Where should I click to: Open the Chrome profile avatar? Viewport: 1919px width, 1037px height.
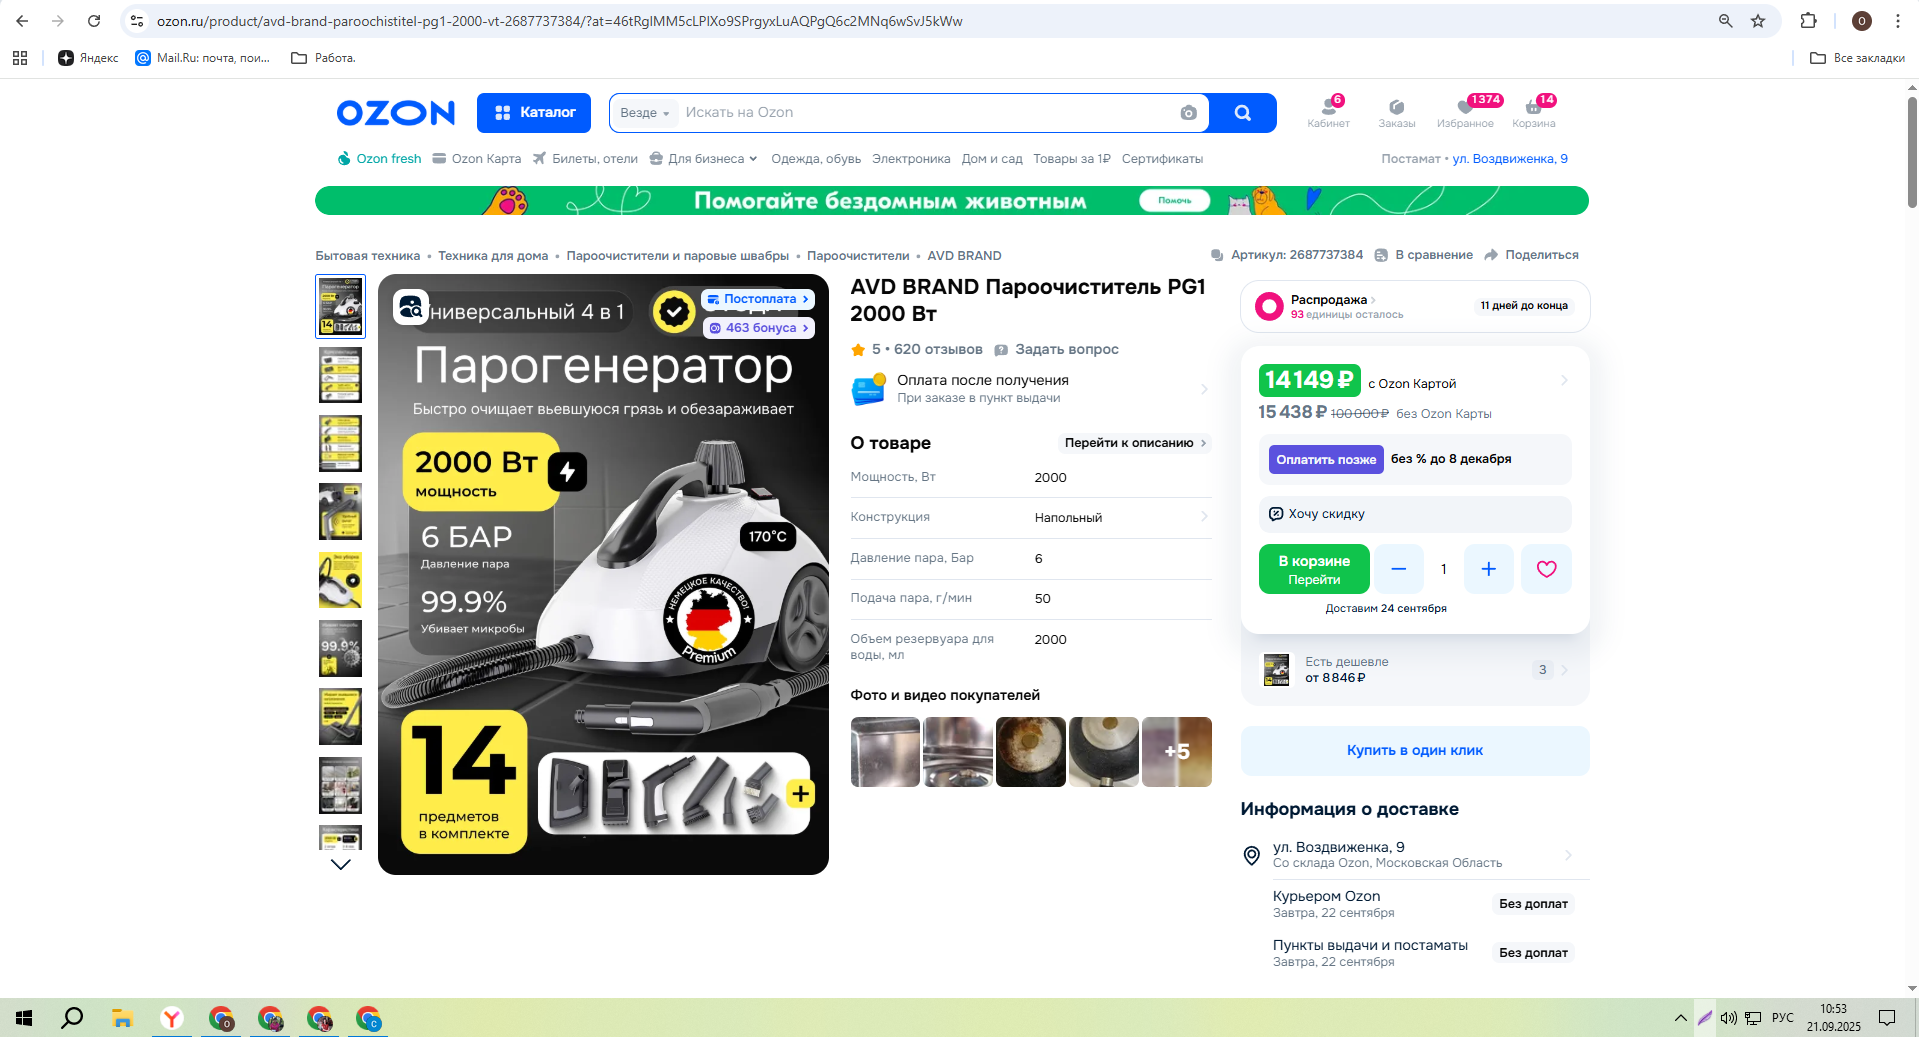[1862, 21]
